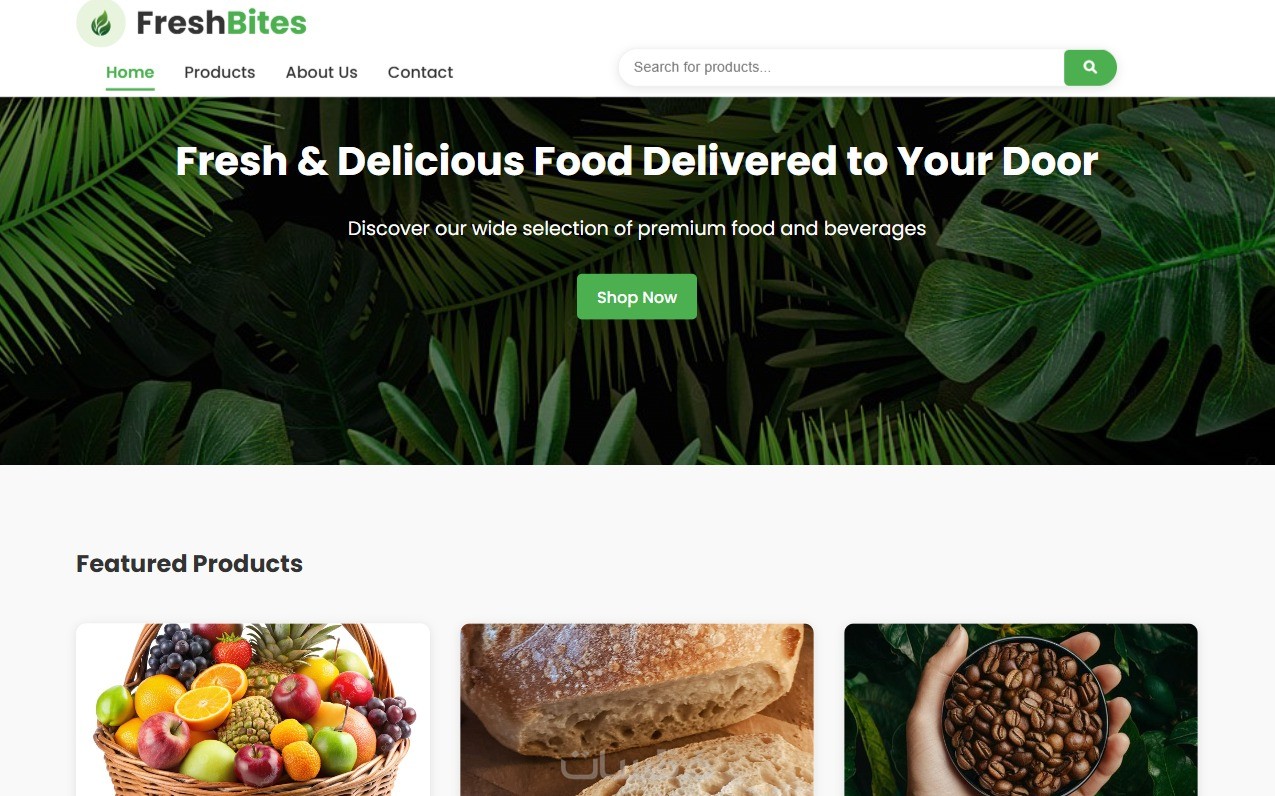Select the Contact navigation link

[x=420, y=72]
